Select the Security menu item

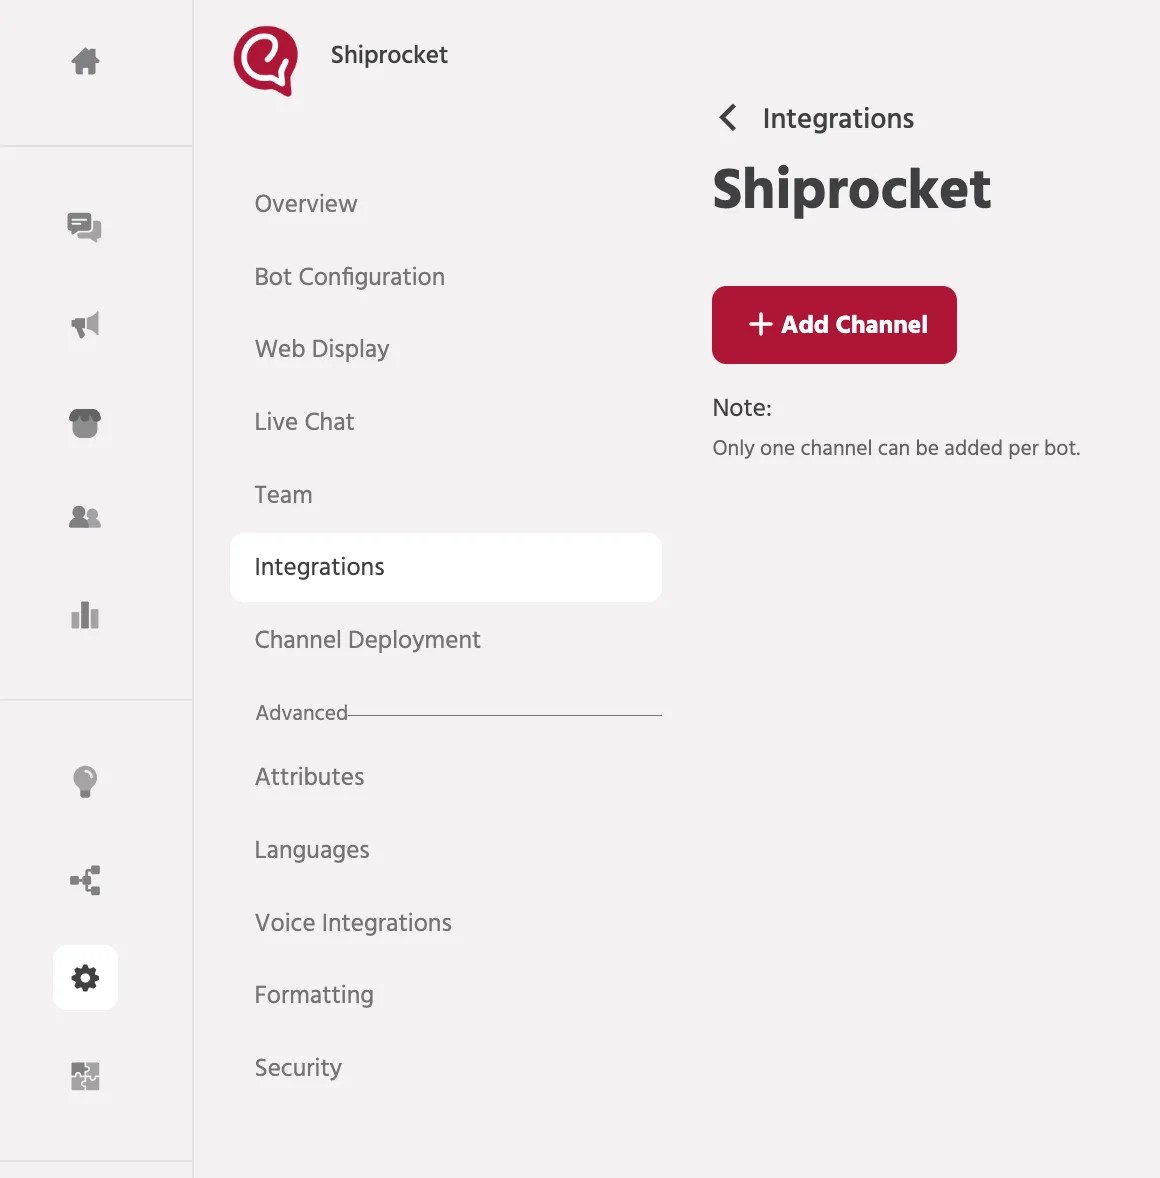coord(298,1068)
